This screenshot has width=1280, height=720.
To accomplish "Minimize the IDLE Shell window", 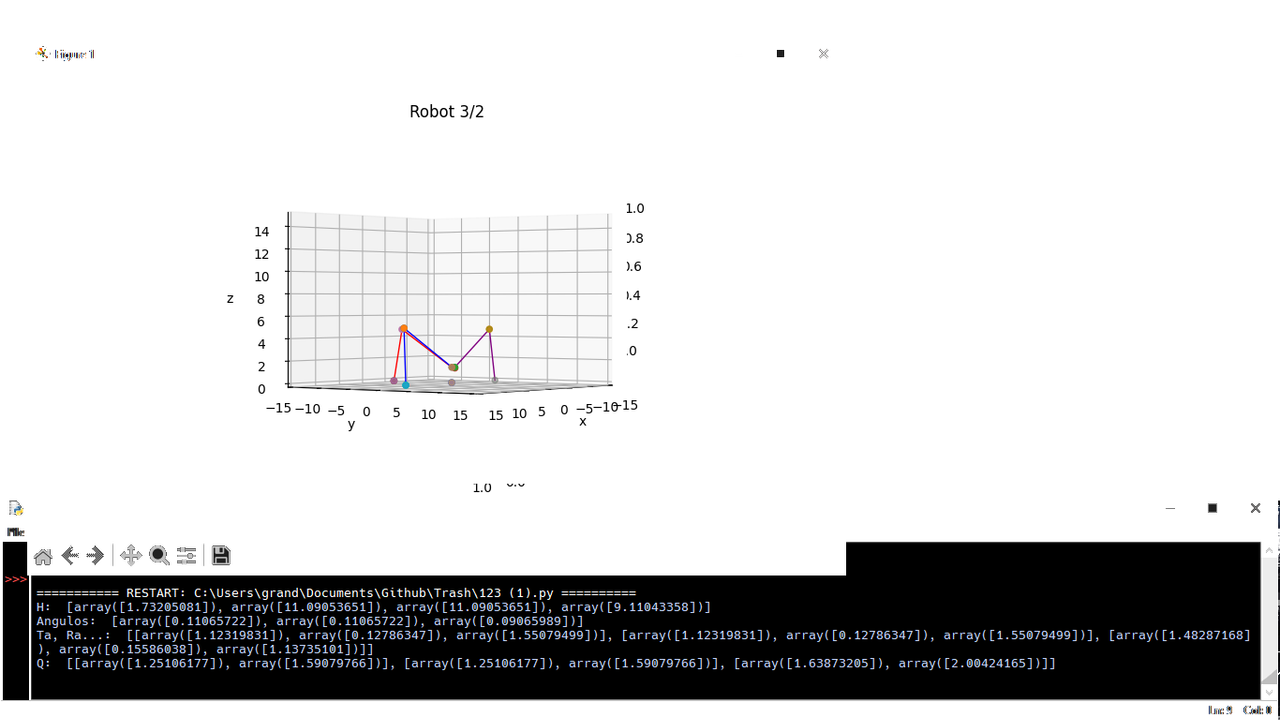I will pyautogui.click(x=1169, y=508).
